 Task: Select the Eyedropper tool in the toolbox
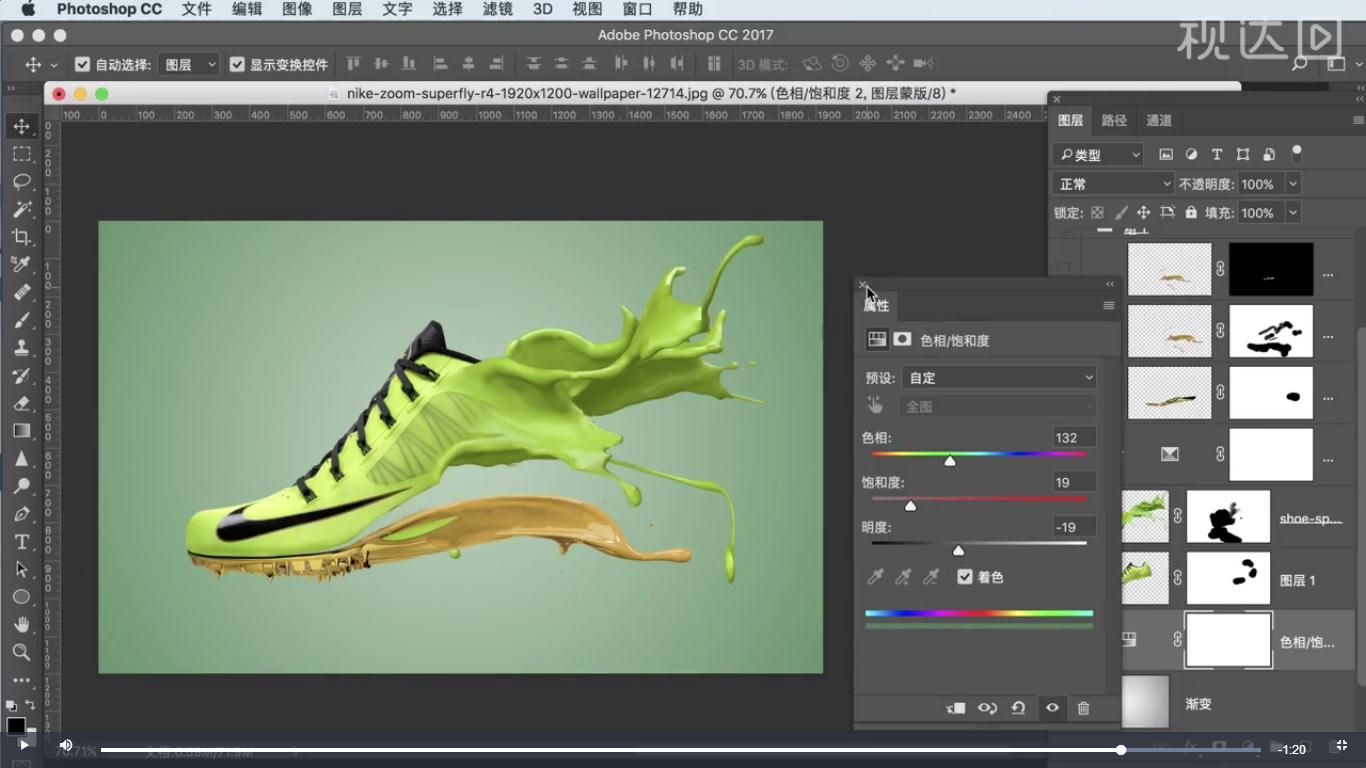click(x=21, y=264)
